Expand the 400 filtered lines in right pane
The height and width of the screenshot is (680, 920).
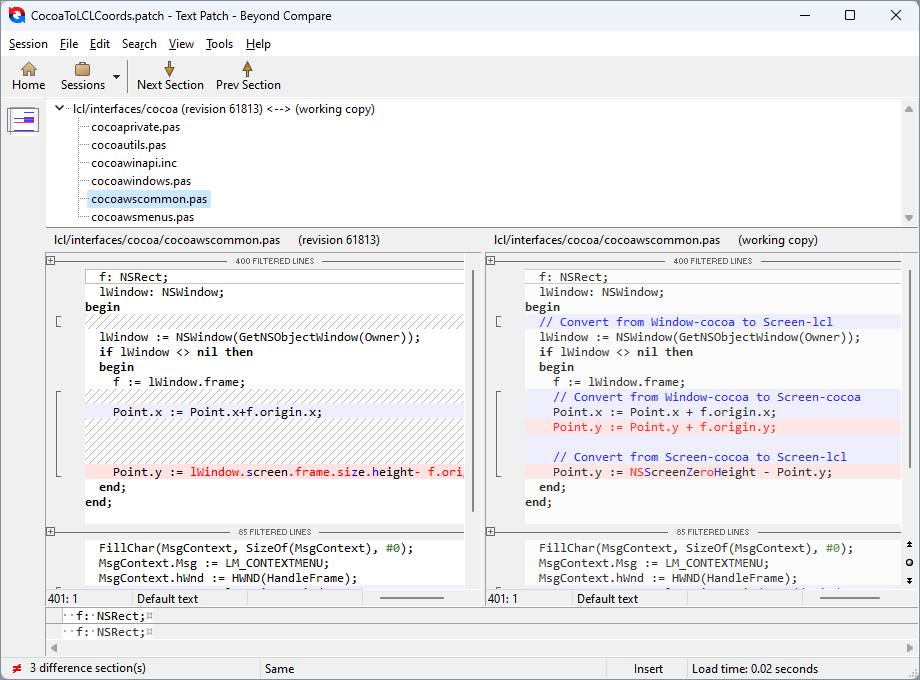click(490, 261)
